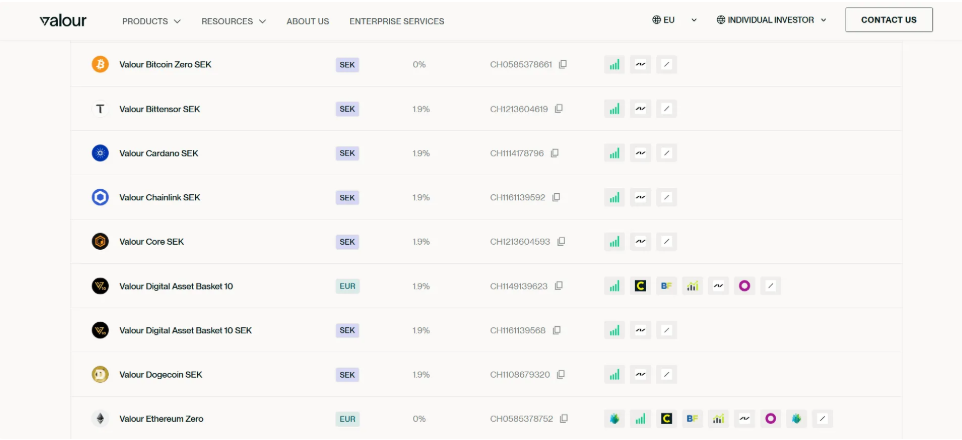Click green bars broker icon in Bittensor SEK row

pyautogui.click(x=614, y=109)
